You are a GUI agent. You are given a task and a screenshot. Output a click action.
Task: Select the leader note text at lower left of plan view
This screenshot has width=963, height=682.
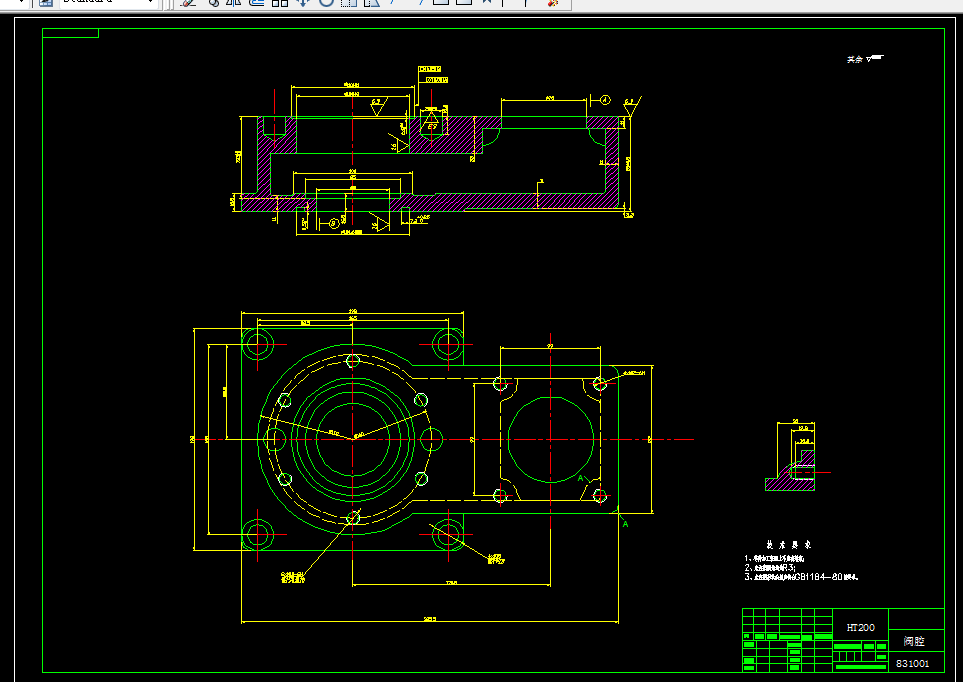click(293, 577)
